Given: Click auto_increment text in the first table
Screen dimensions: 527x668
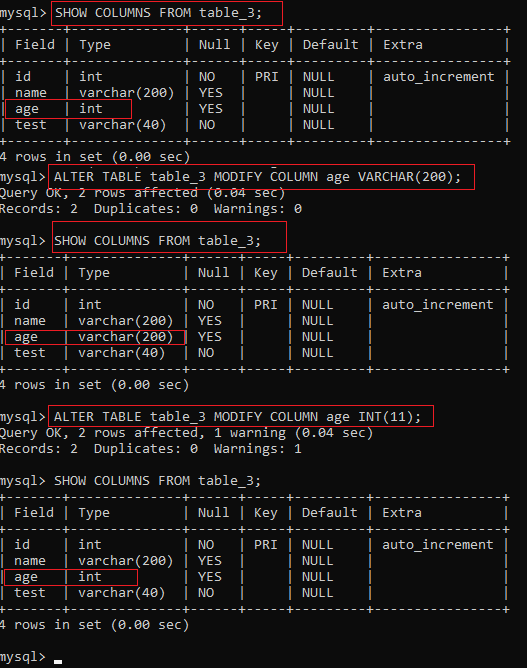Looking at the screenshot, I should [438, 77].
